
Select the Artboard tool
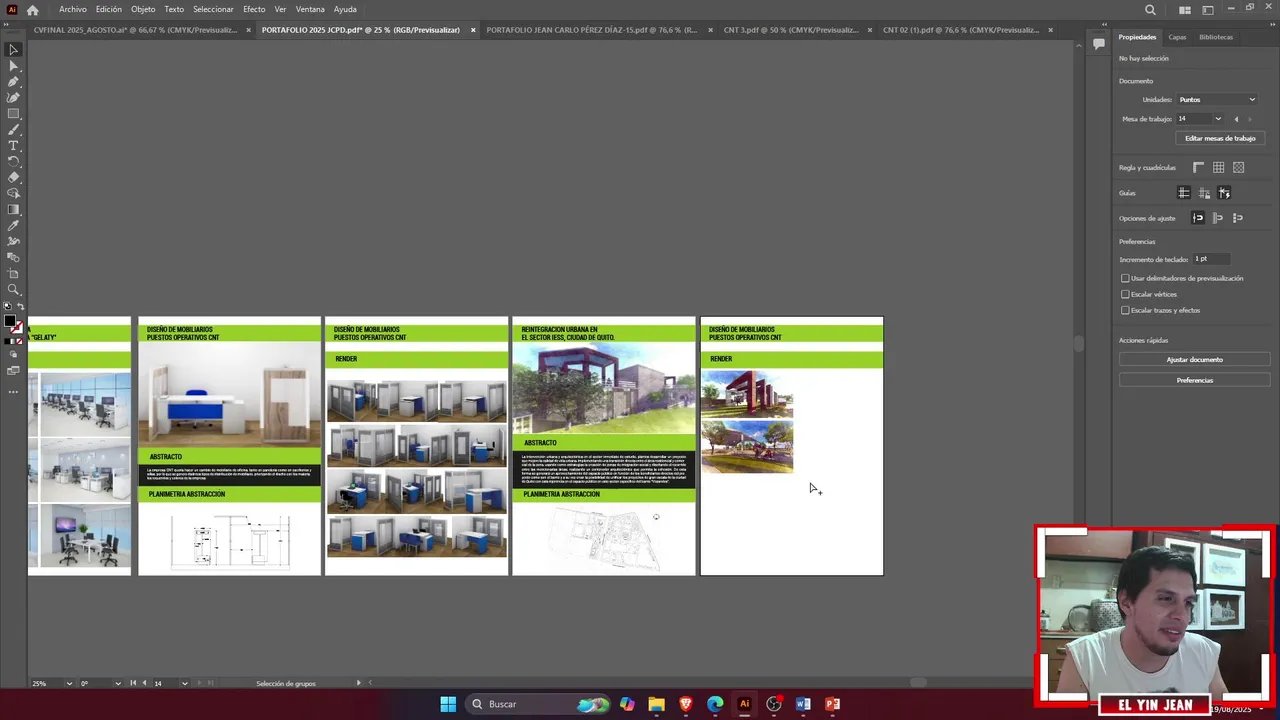point(13,273)
